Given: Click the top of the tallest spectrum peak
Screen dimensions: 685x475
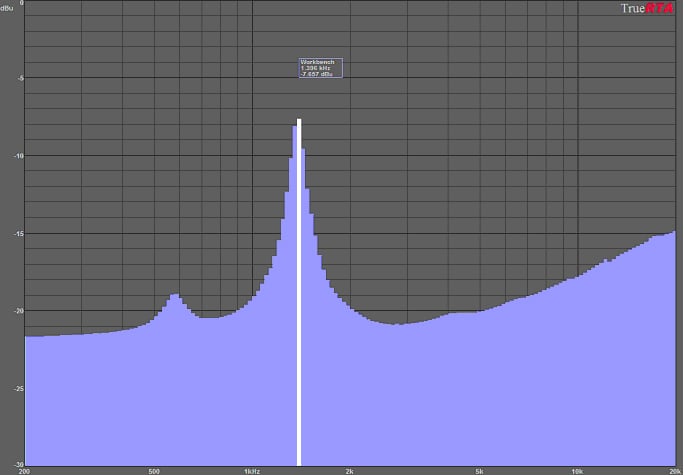Looking at the screenshot, I should [298, 122].
